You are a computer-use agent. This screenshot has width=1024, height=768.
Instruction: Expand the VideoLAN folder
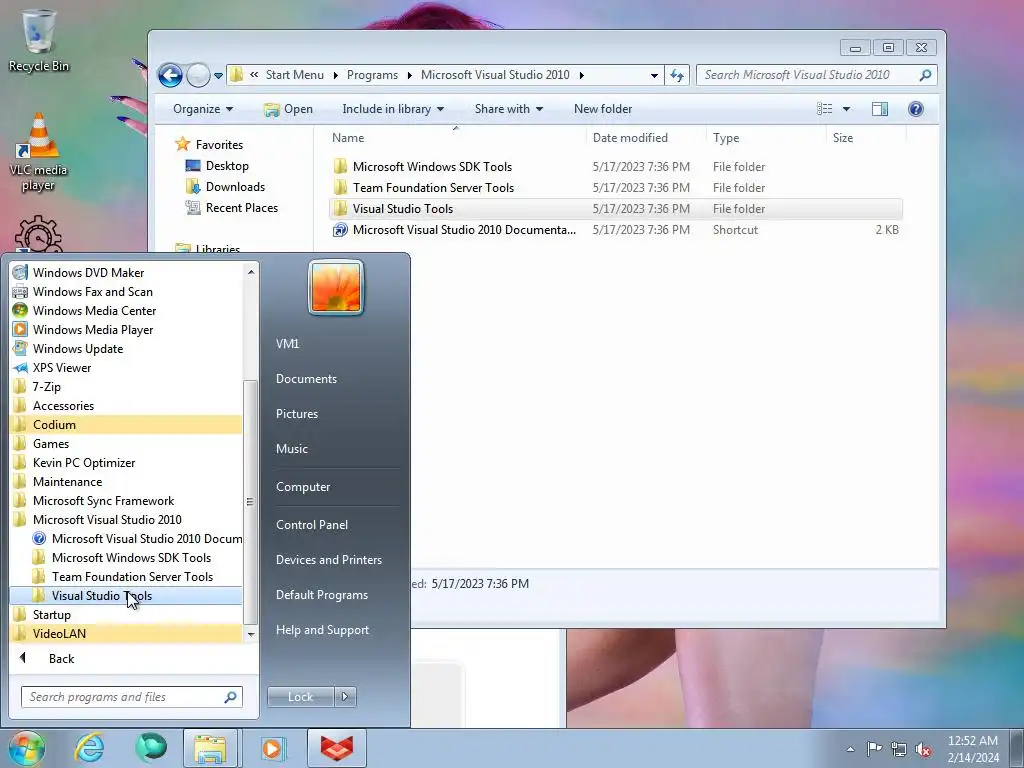(x=126, y=633)
